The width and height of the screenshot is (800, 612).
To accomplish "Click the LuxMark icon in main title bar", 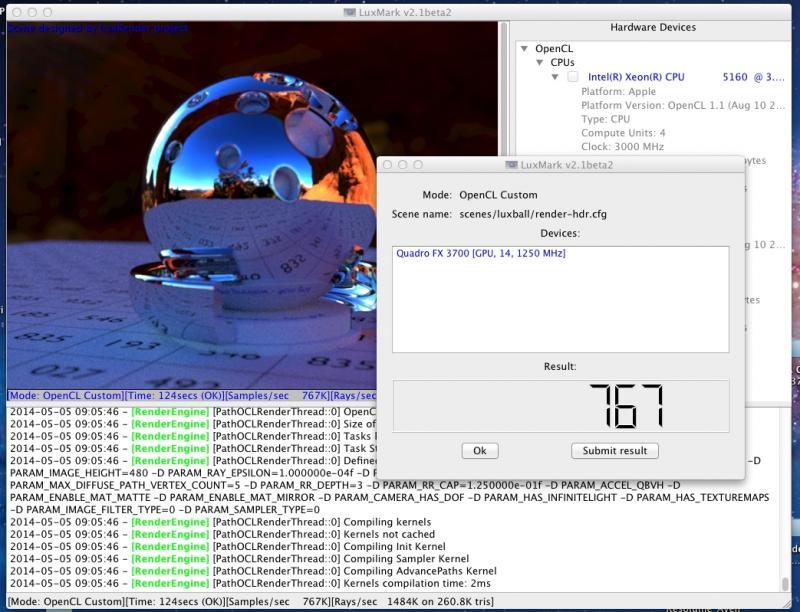I will pos(349,11).
